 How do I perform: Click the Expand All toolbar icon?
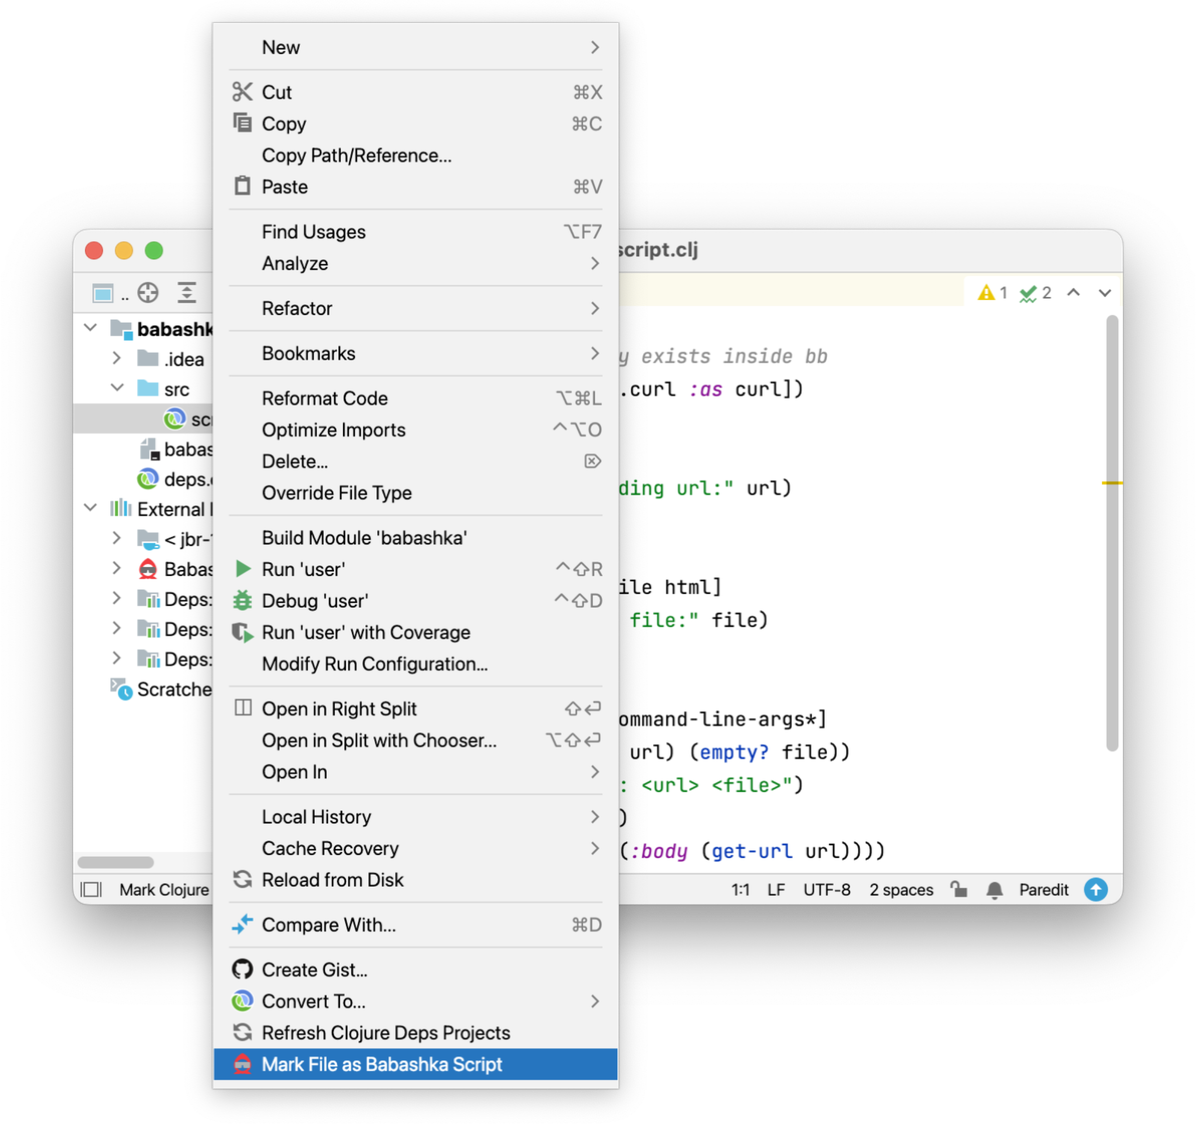(187, 293)
